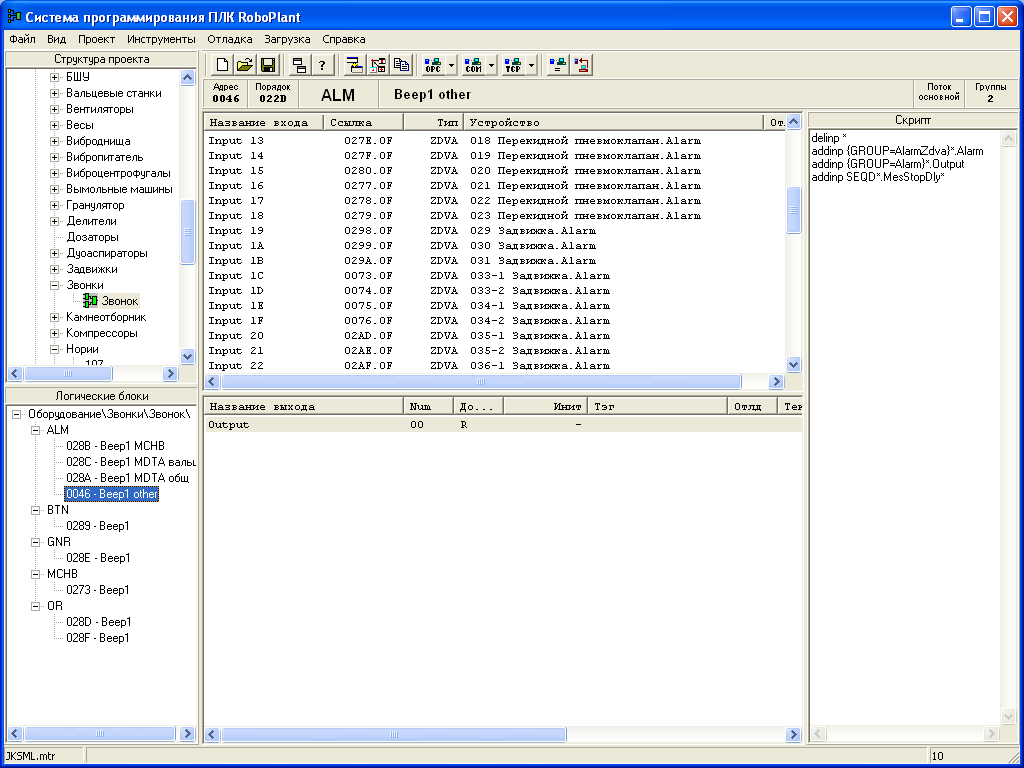Open the dropdown arrow next to OPC
Screen dimensions: 1024x768
[452, 65]
